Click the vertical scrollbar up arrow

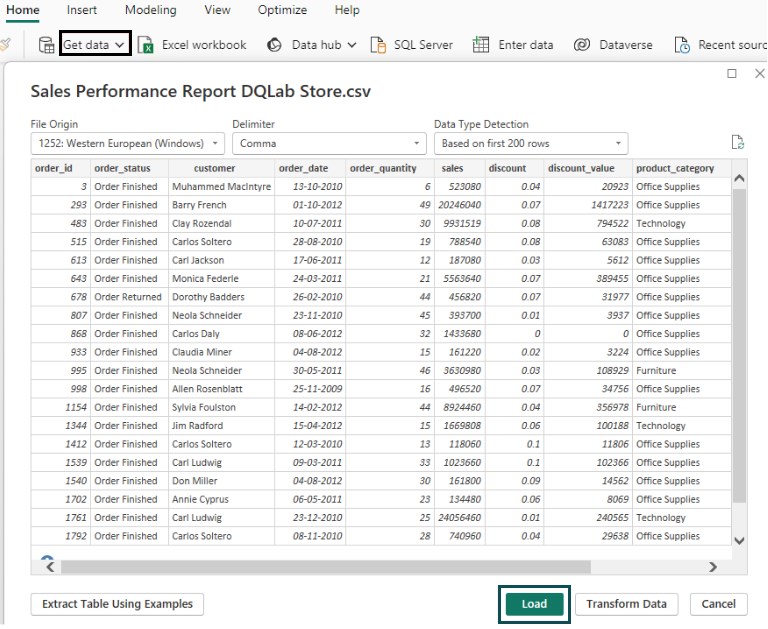pos(739,178)
